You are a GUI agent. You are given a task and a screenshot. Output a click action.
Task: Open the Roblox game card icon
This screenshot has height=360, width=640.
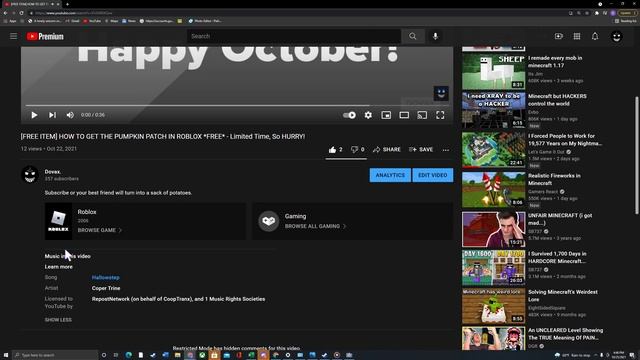(x=58, y=221)
